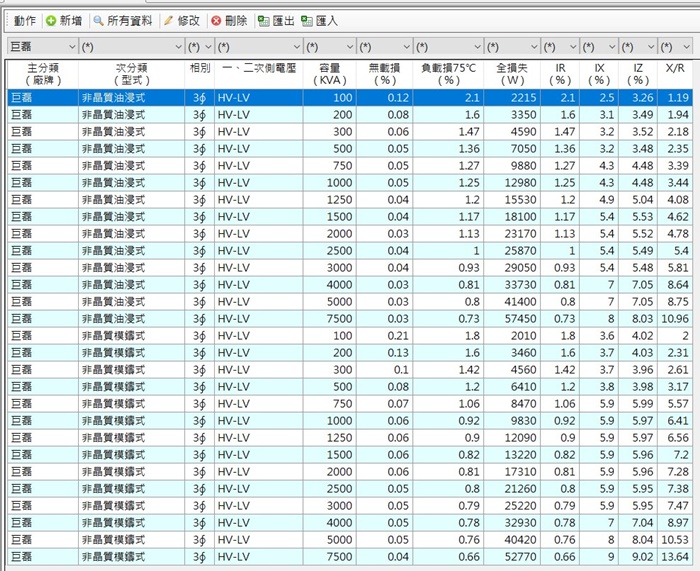Click the X/R column header
This screenshot has width=700, height=571.
675,74
